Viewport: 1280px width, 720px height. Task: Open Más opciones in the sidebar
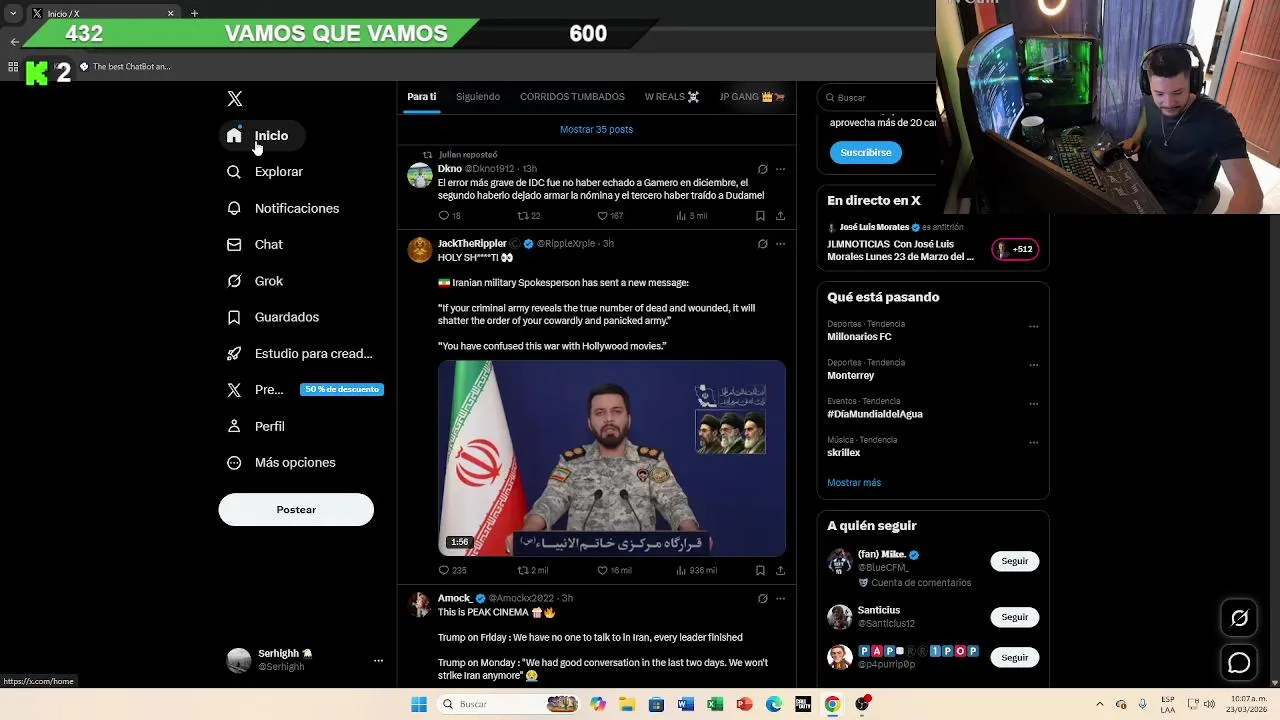[281, 463]
